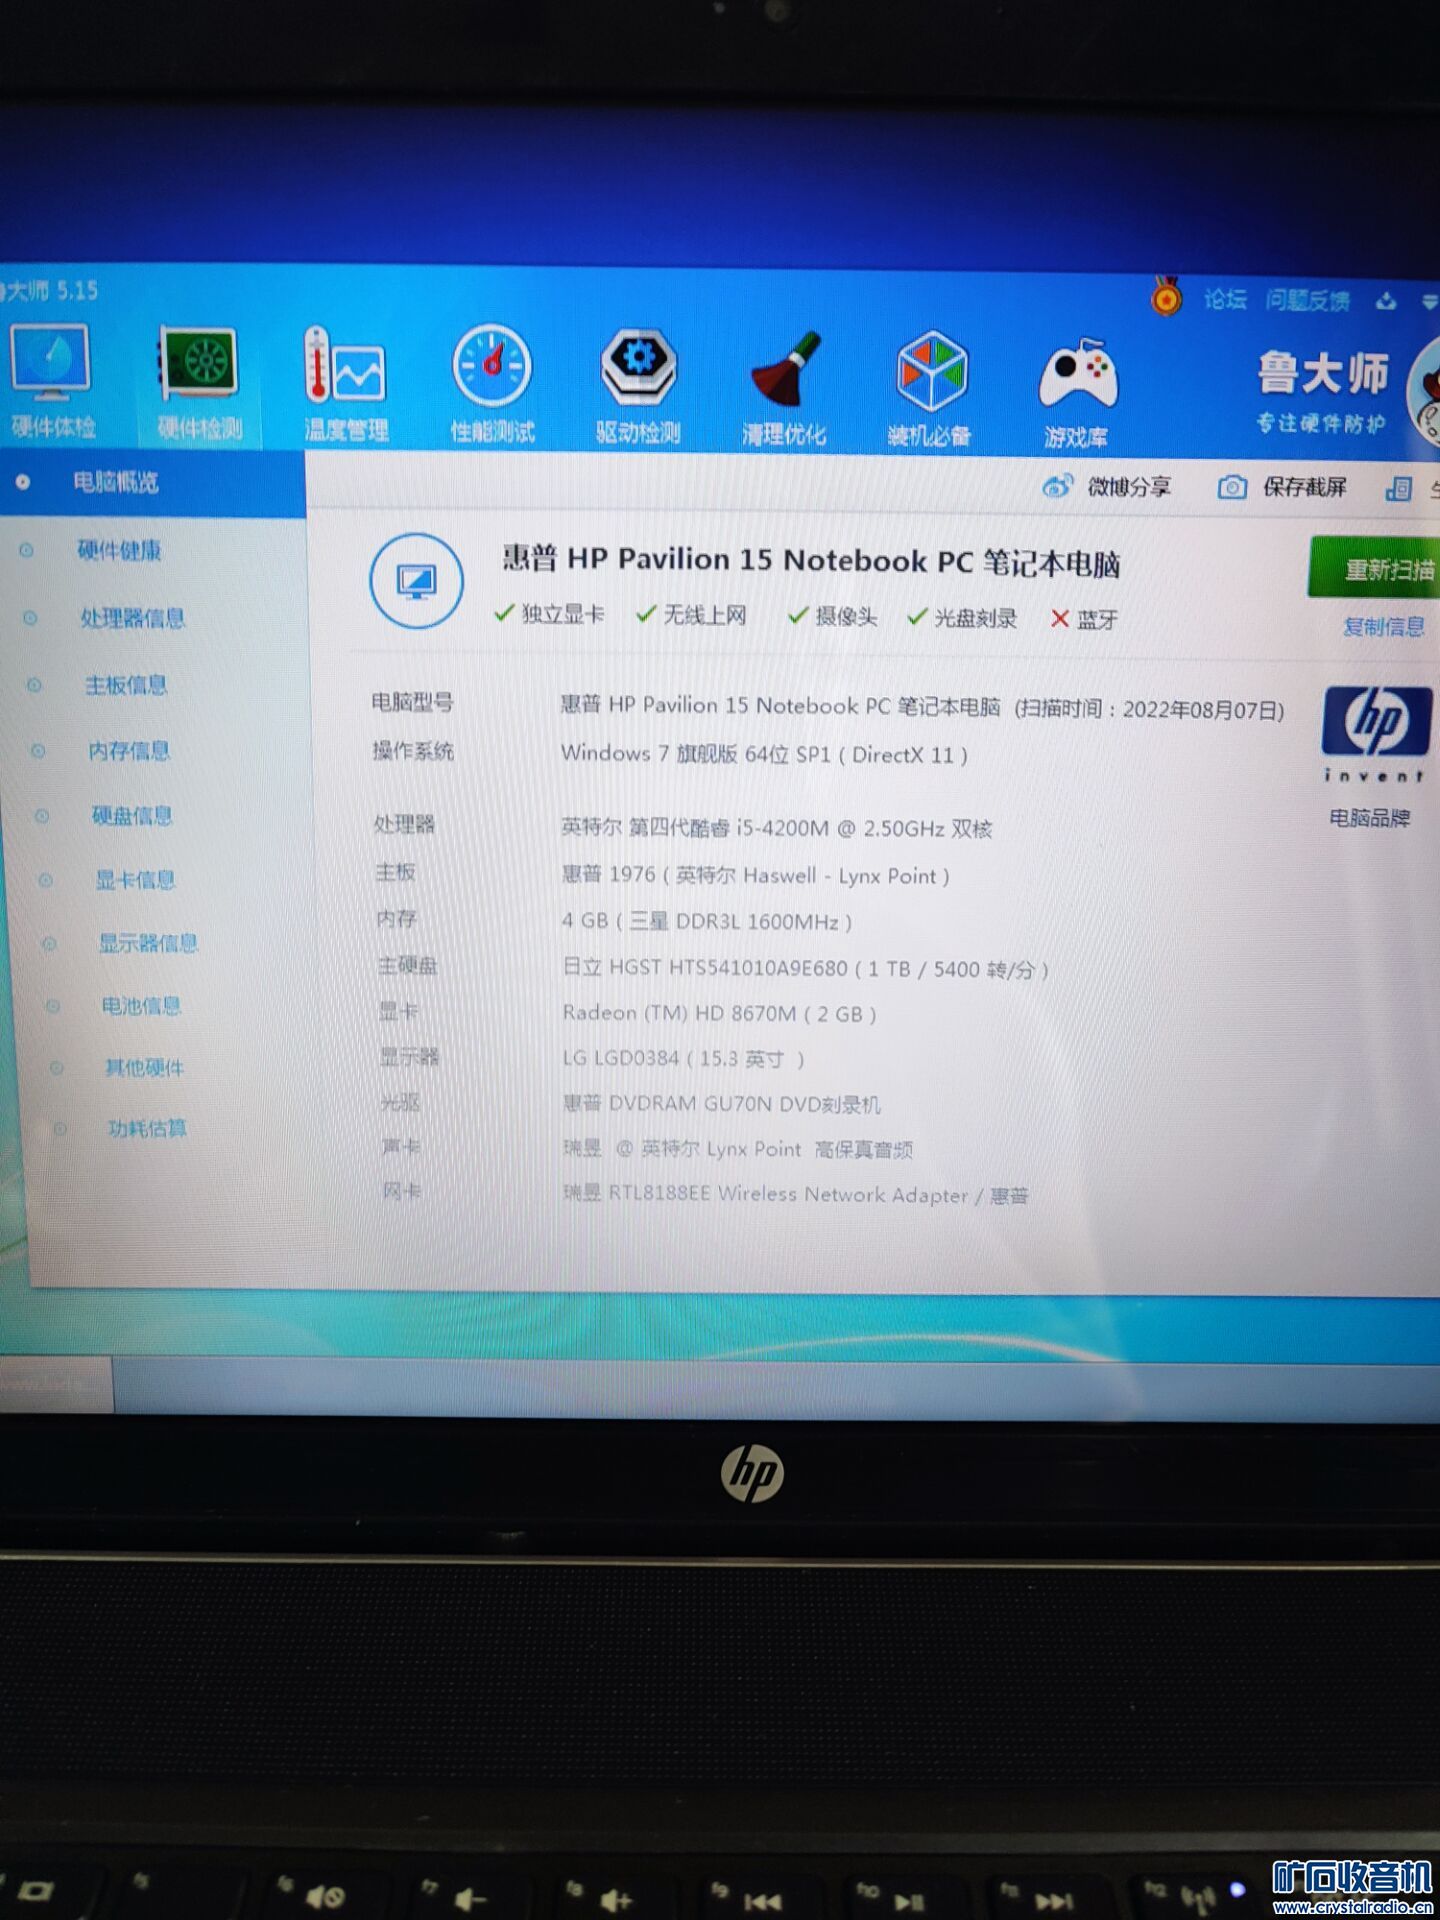This screenshot has height=1920, width=1440.
Task: Click the 惠普 1976 motherboard value
Action: [x=755, y=875]
